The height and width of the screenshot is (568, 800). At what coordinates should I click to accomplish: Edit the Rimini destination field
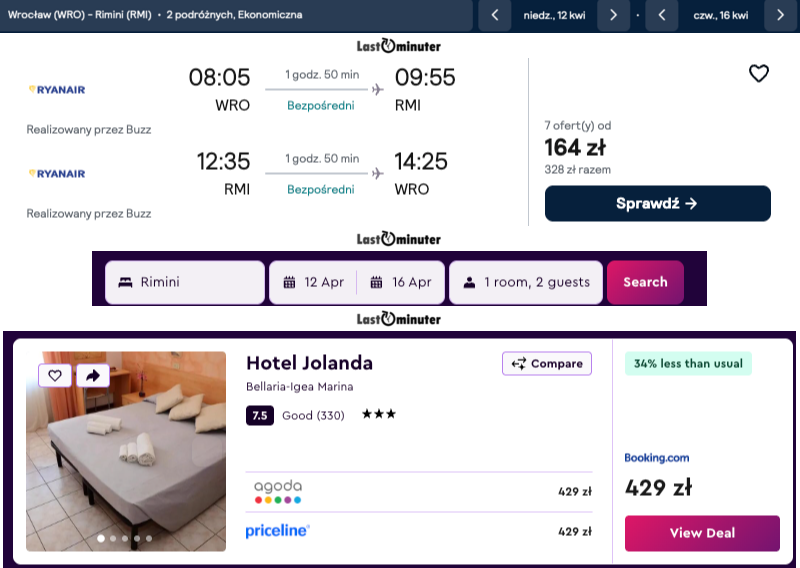coord(185,282)
